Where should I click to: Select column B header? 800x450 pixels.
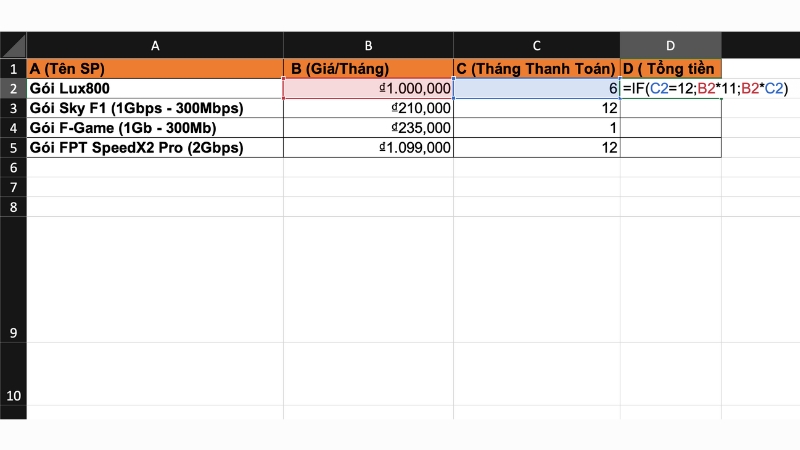pyautogui.click(x=368, y=45)
